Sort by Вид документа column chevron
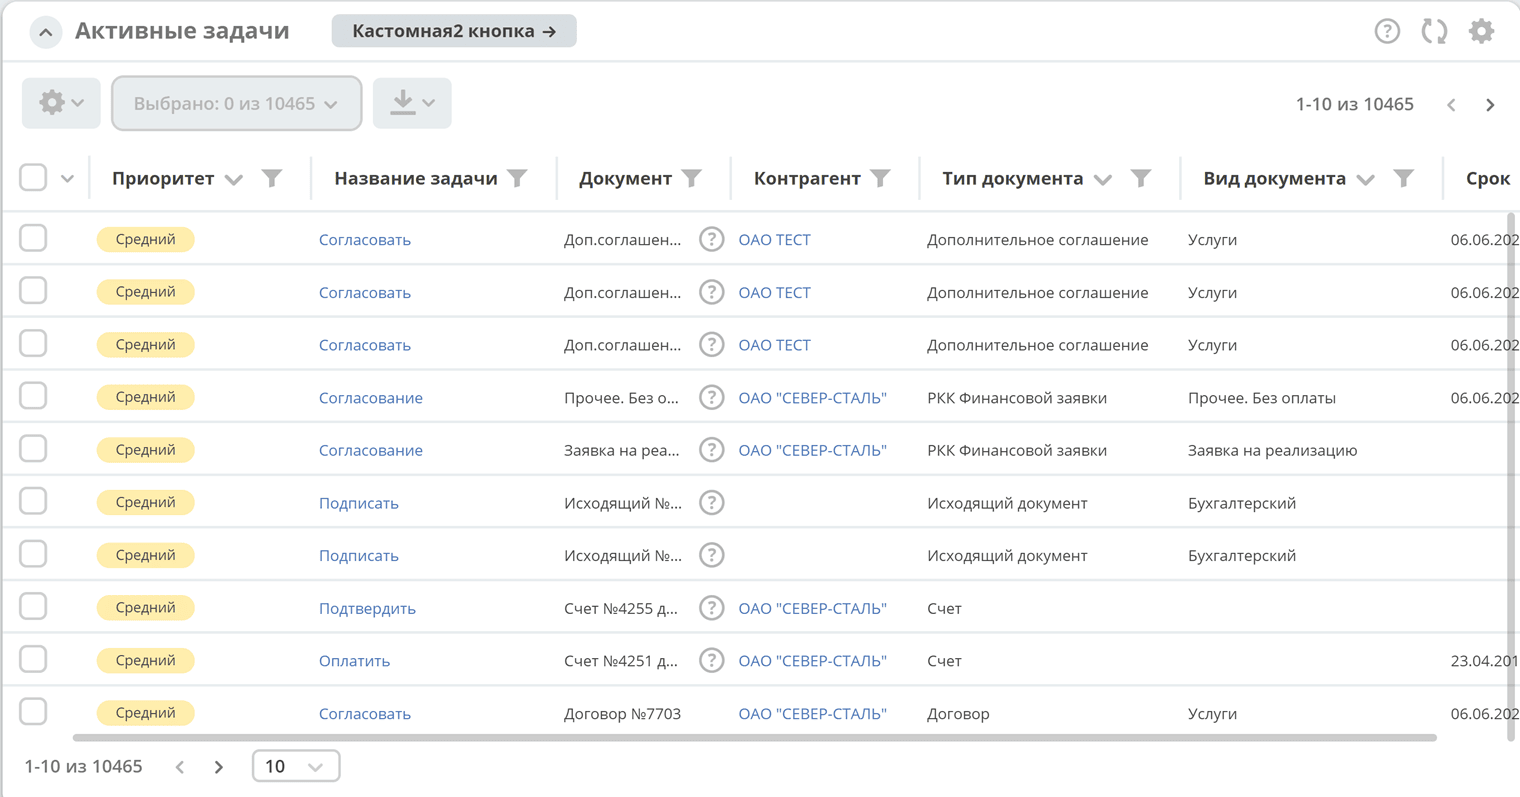This screenshot has height=797, width=1520. [x=1365, y=180]
